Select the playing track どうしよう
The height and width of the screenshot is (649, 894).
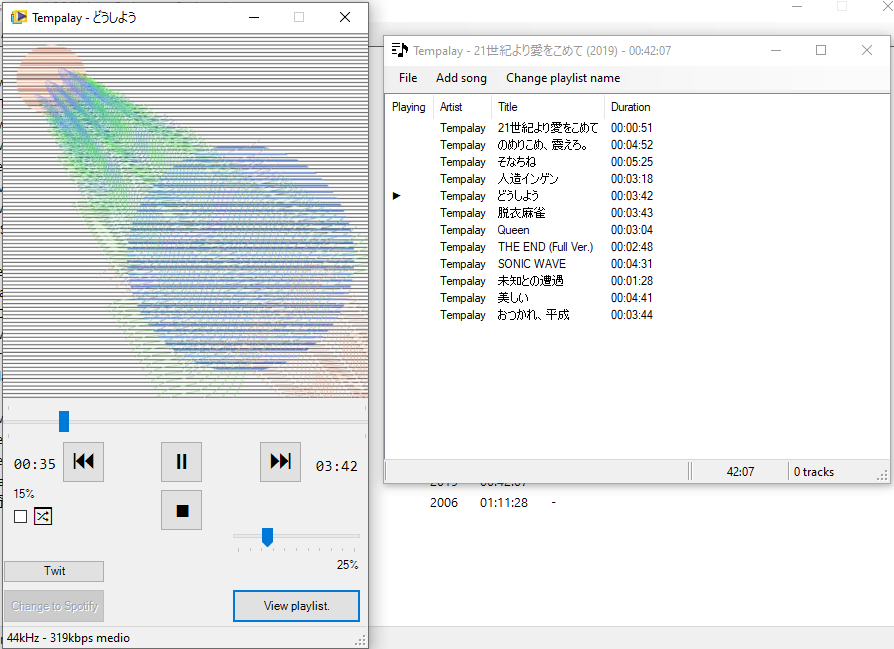[518, 196]
